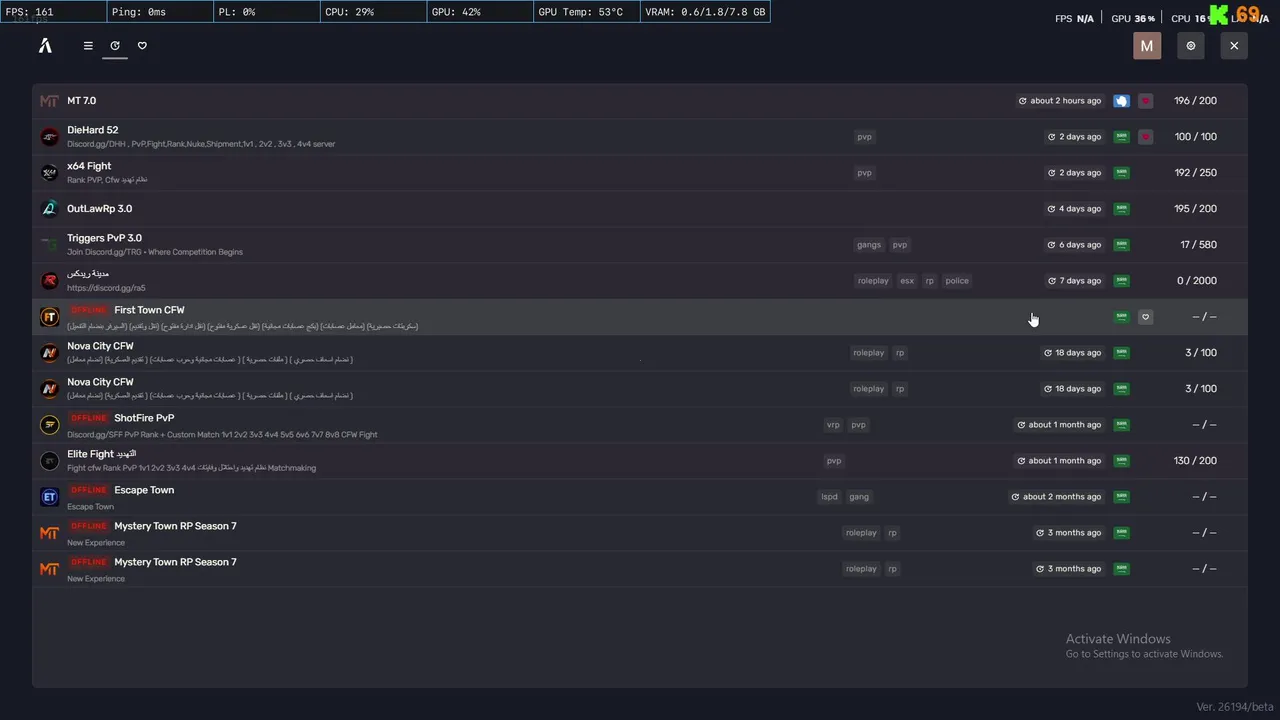Click the MT 7.0 server logo
1280x720 pixels.
coord(49,101)
